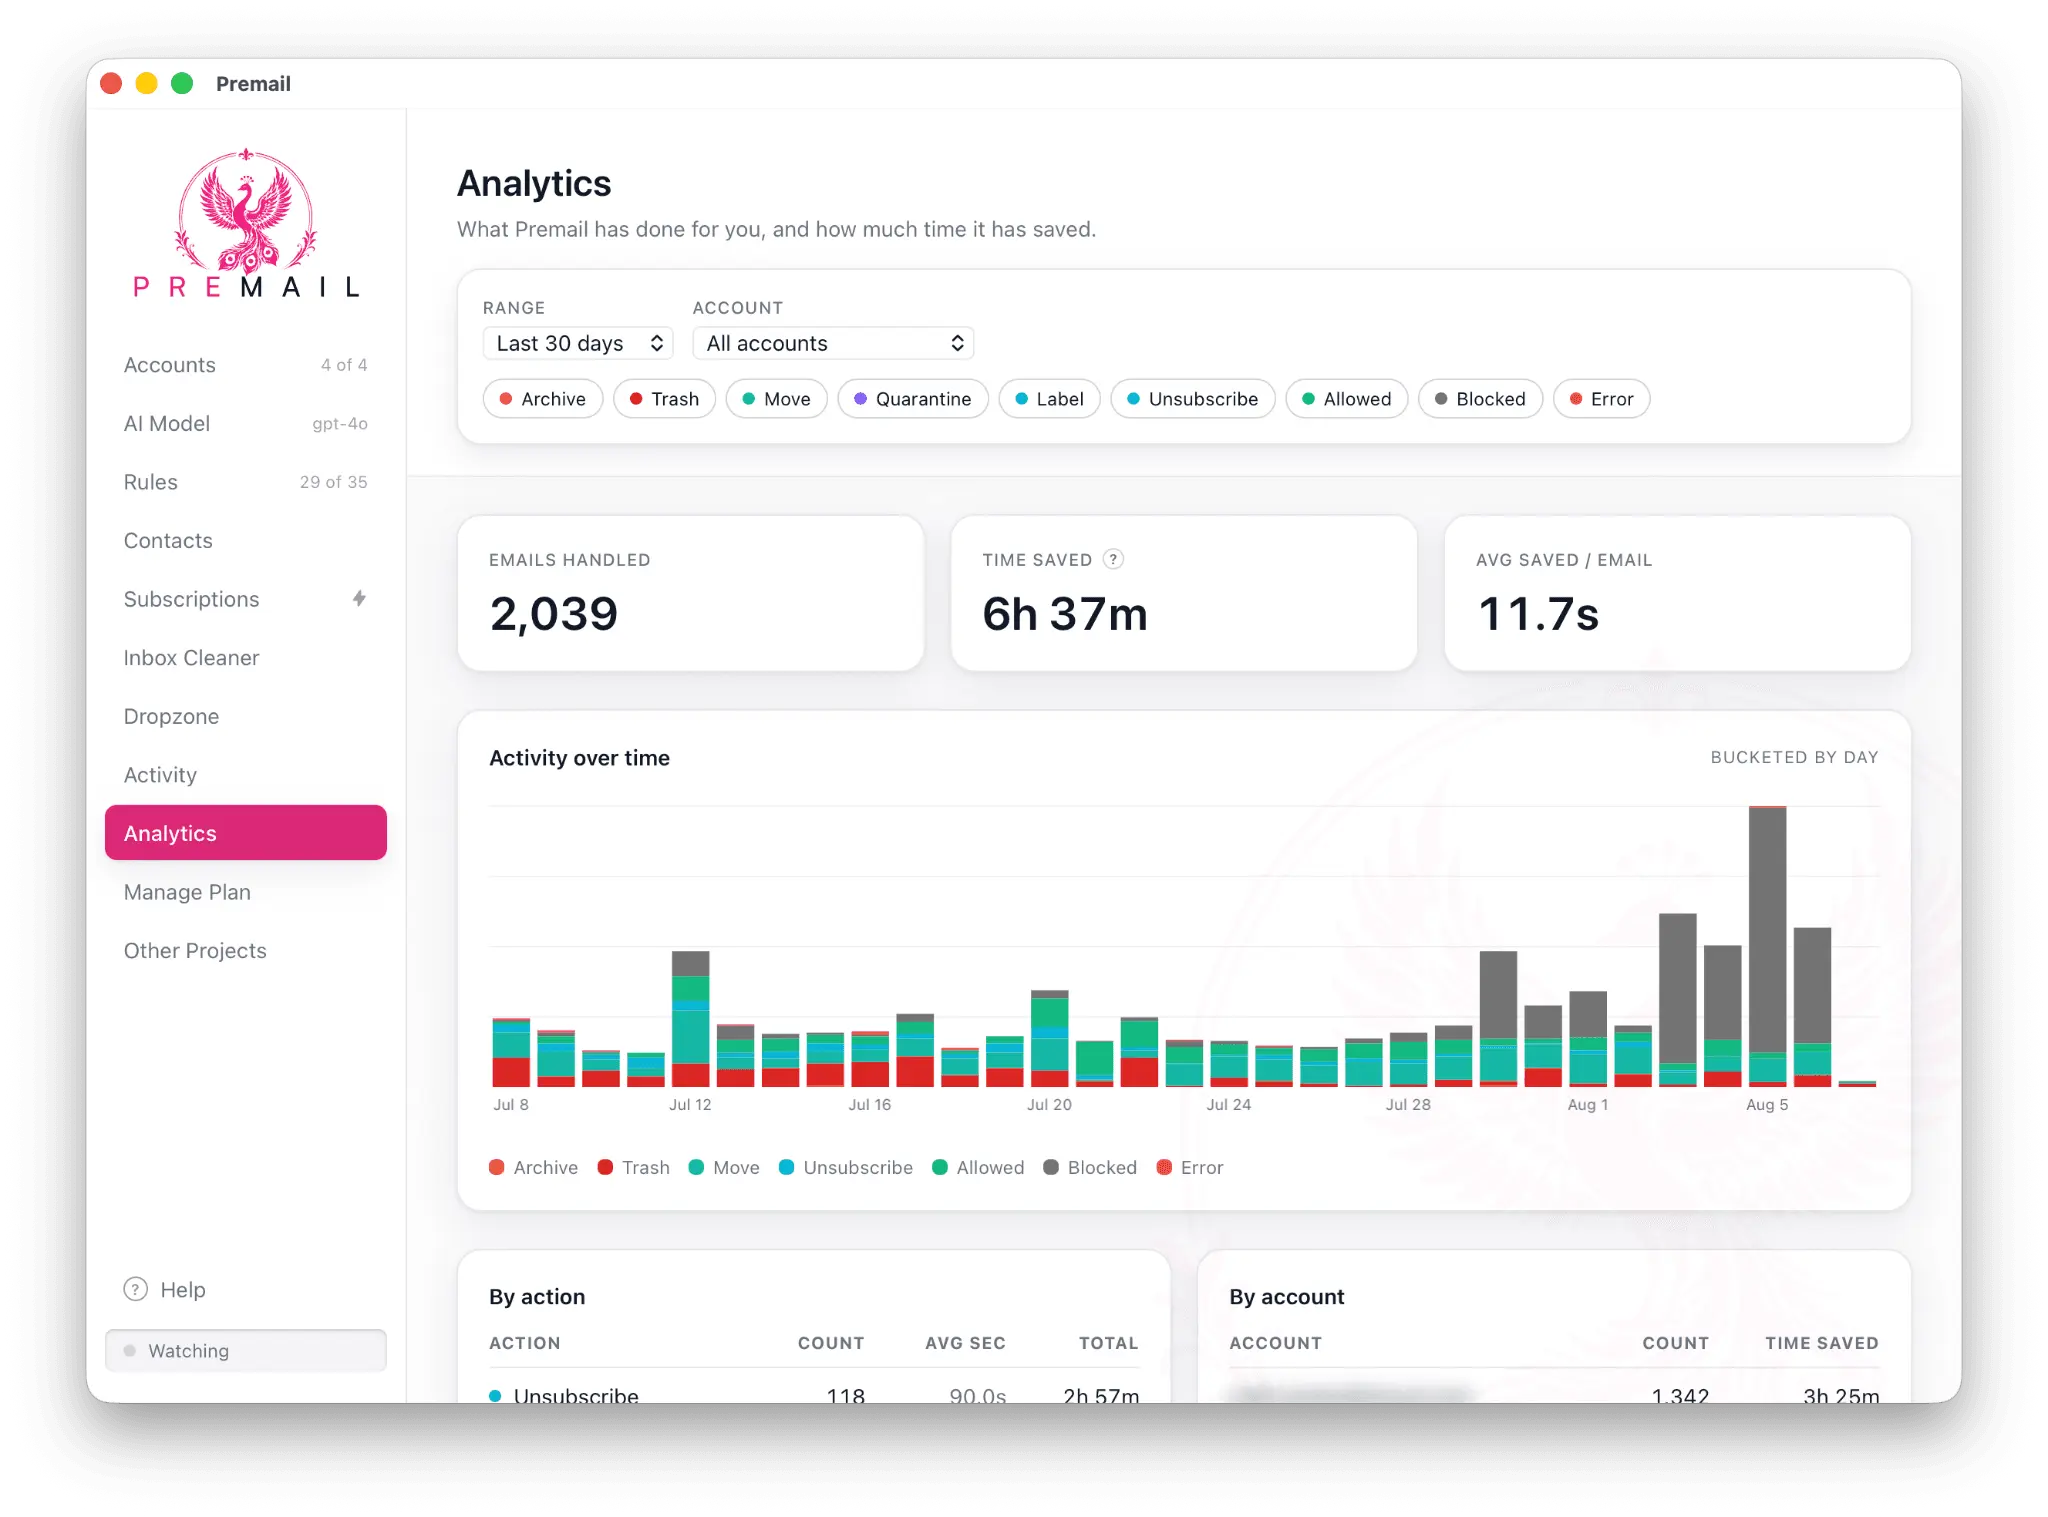This screenshot has width=2048, height=1517.
Task: Open Inbox Cleaner
Action: click(x=245, y=658)
